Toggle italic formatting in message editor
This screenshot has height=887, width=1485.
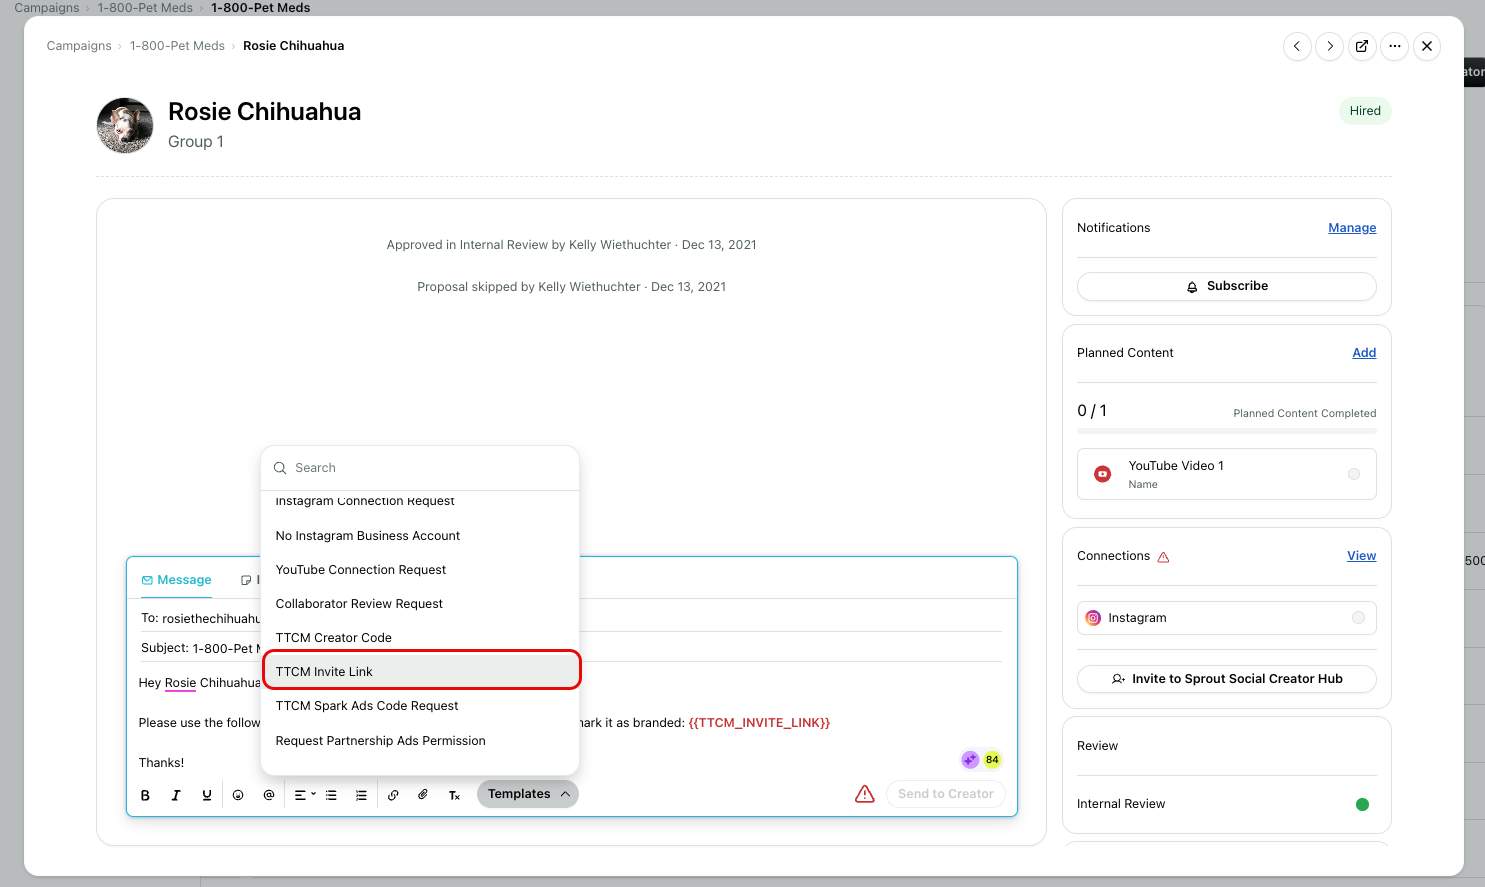176,795
